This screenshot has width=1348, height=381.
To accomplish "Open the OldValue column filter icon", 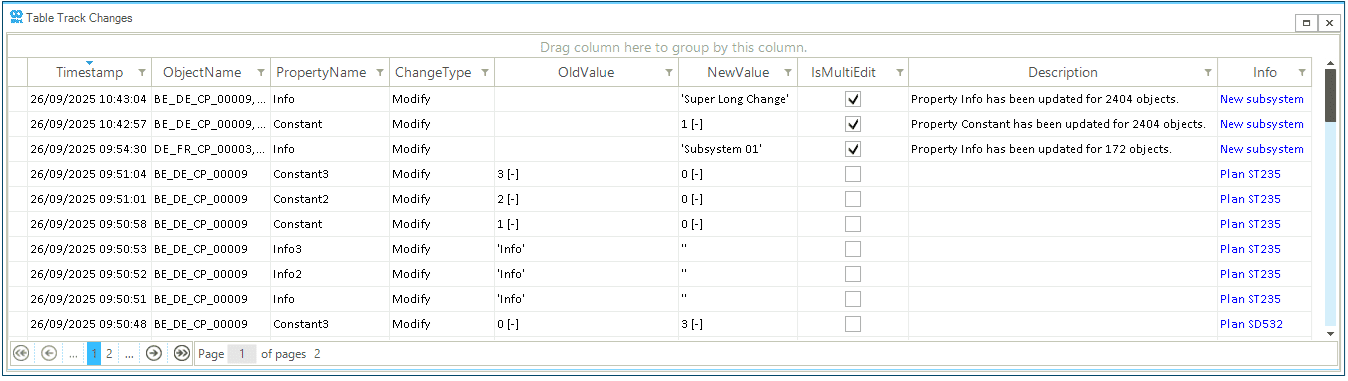I will coord(669,73).
